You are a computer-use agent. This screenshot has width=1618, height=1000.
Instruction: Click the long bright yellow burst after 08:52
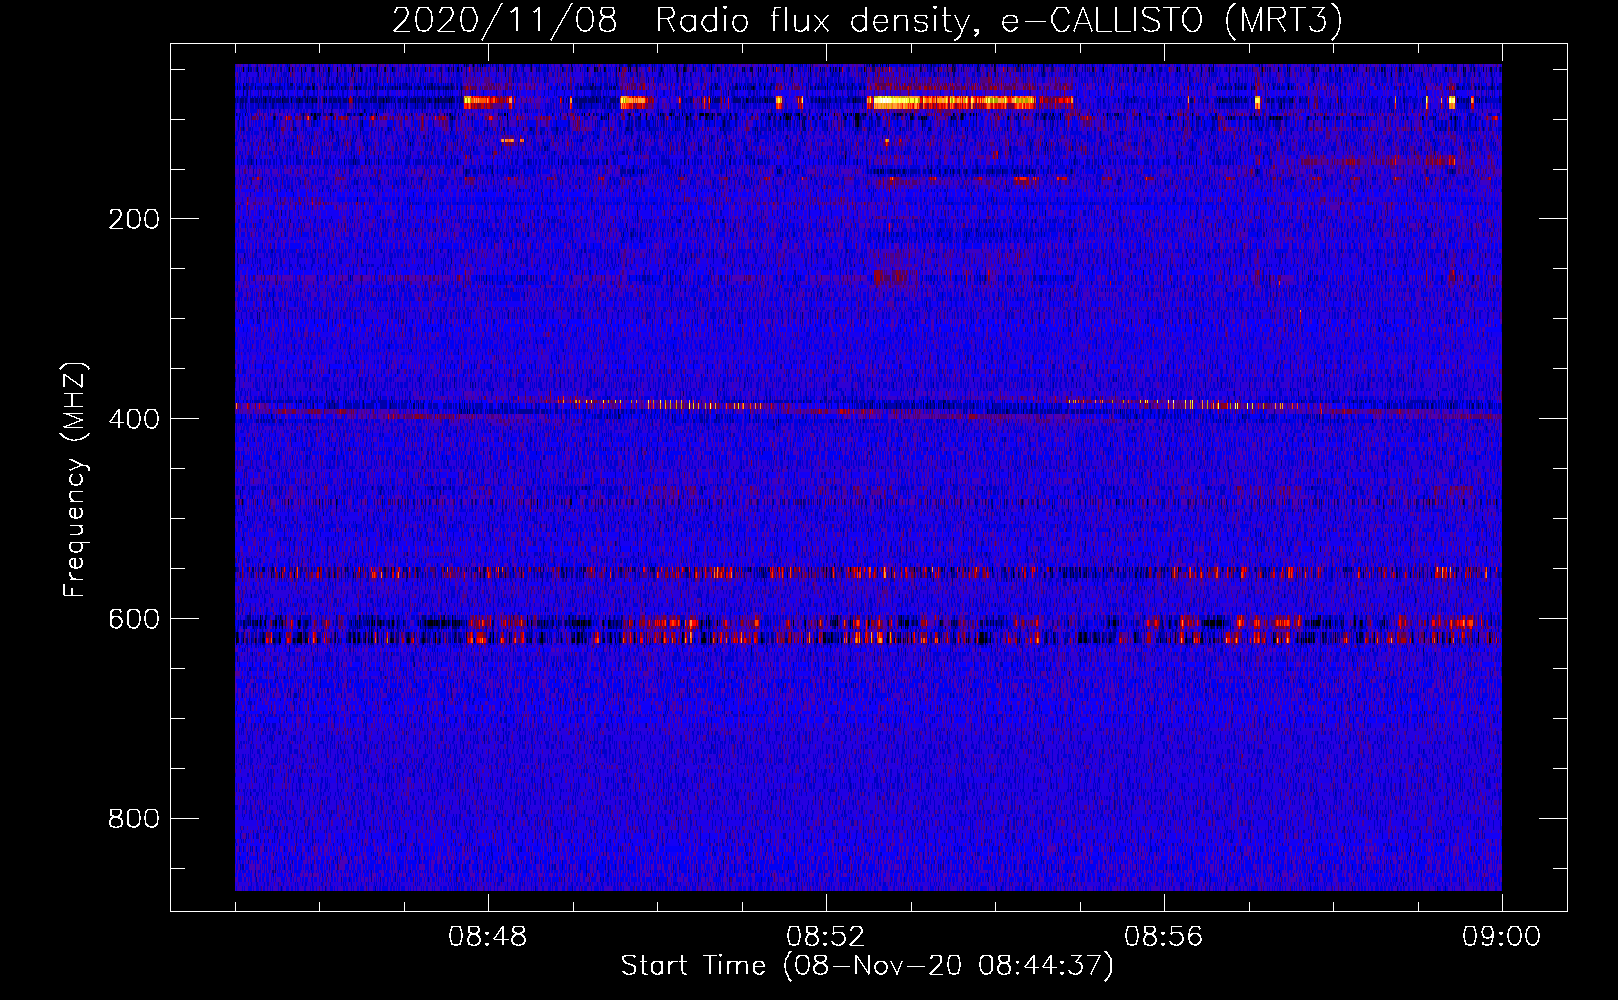pyautogui.click(x=968, y=101)
